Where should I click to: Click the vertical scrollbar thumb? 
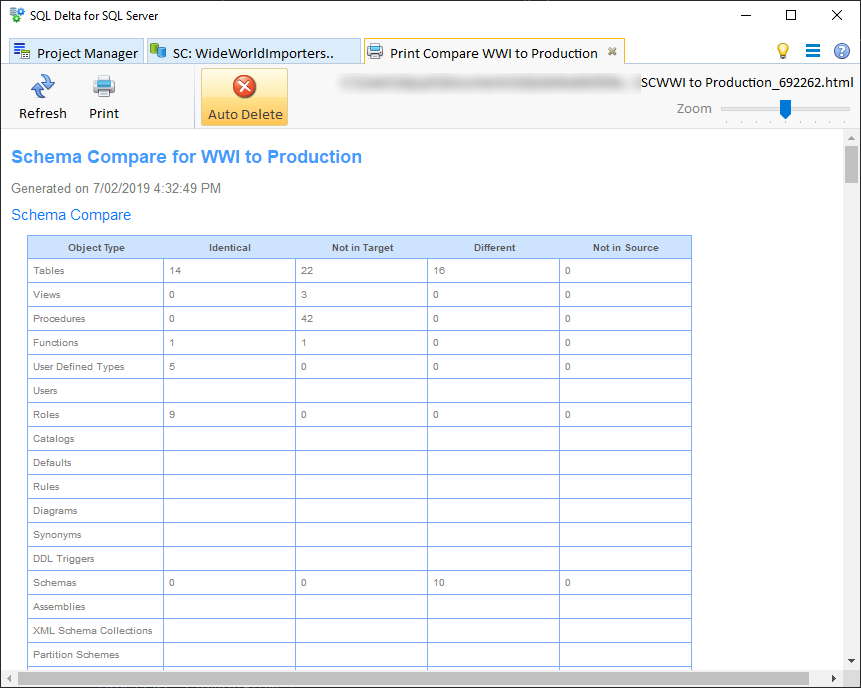851,164
